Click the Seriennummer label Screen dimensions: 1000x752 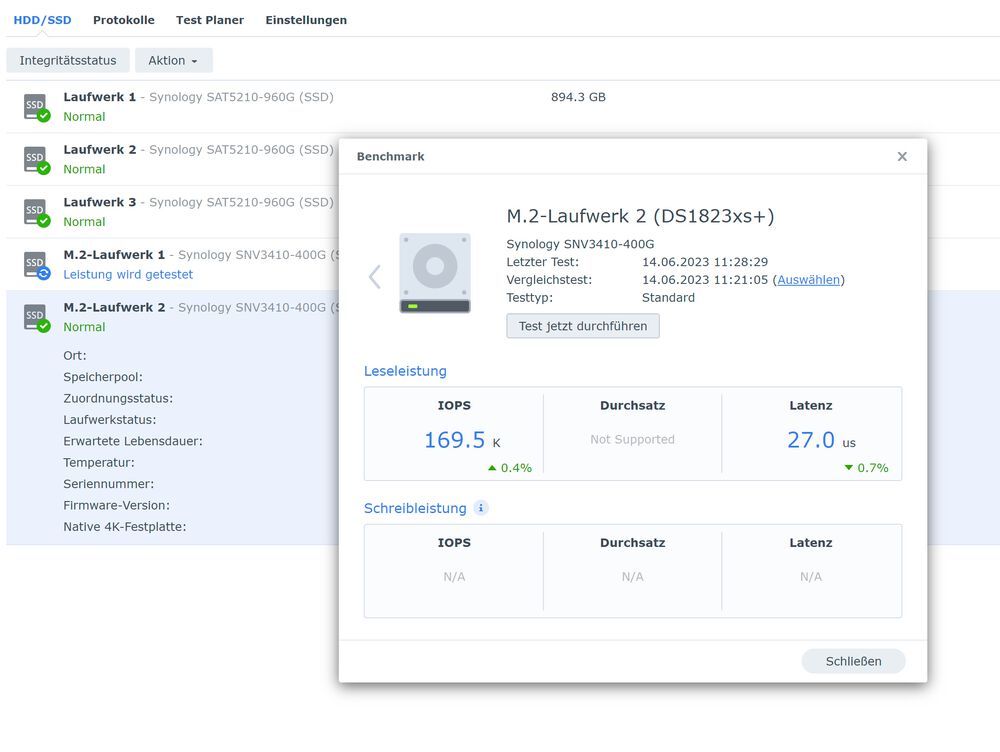pyautogui.click(x=108, y=484)
